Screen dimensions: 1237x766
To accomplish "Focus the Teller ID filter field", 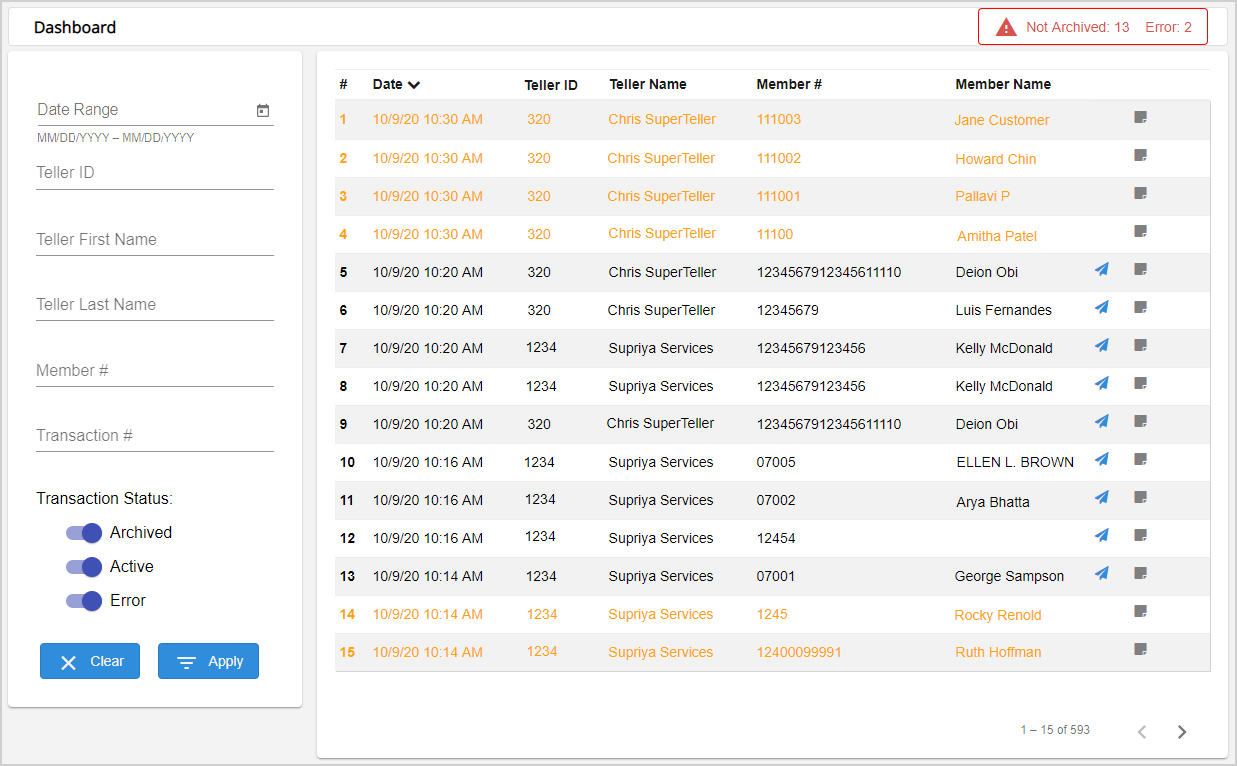I will pos(155,173).
